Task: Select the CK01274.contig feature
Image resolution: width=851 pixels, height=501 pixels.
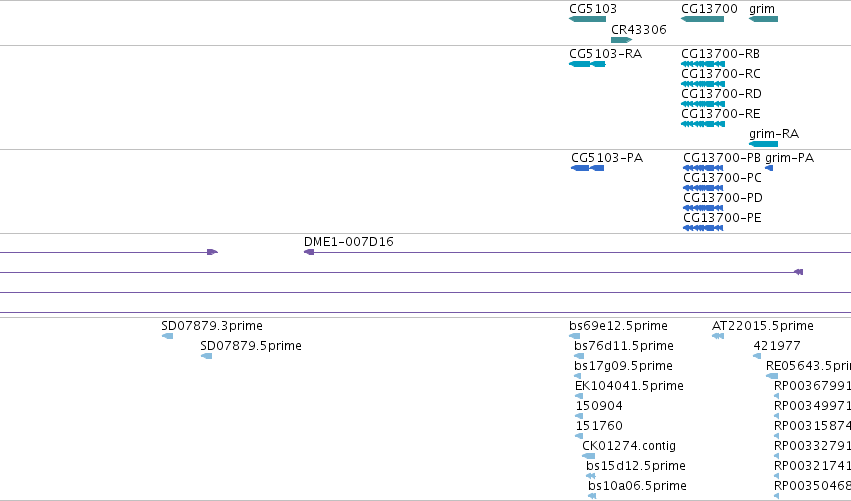Action: (x=629, y=446)
